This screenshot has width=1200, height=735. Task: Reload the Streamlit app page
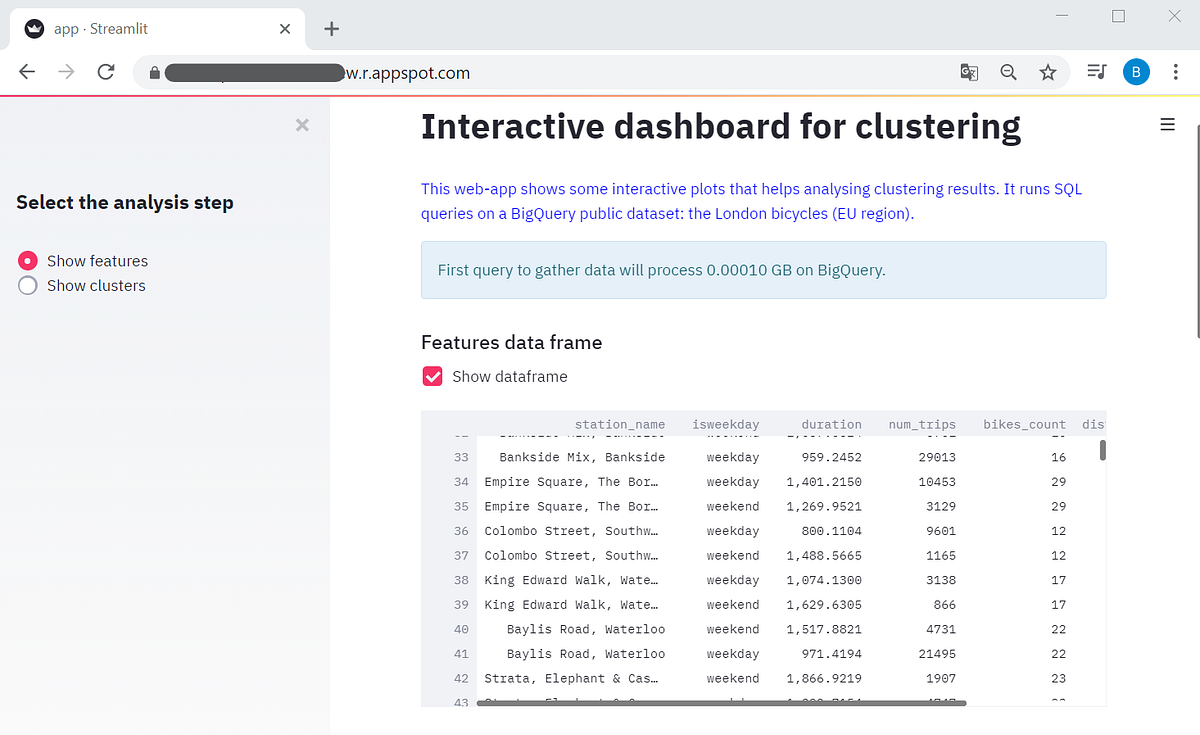coord(106,72)
